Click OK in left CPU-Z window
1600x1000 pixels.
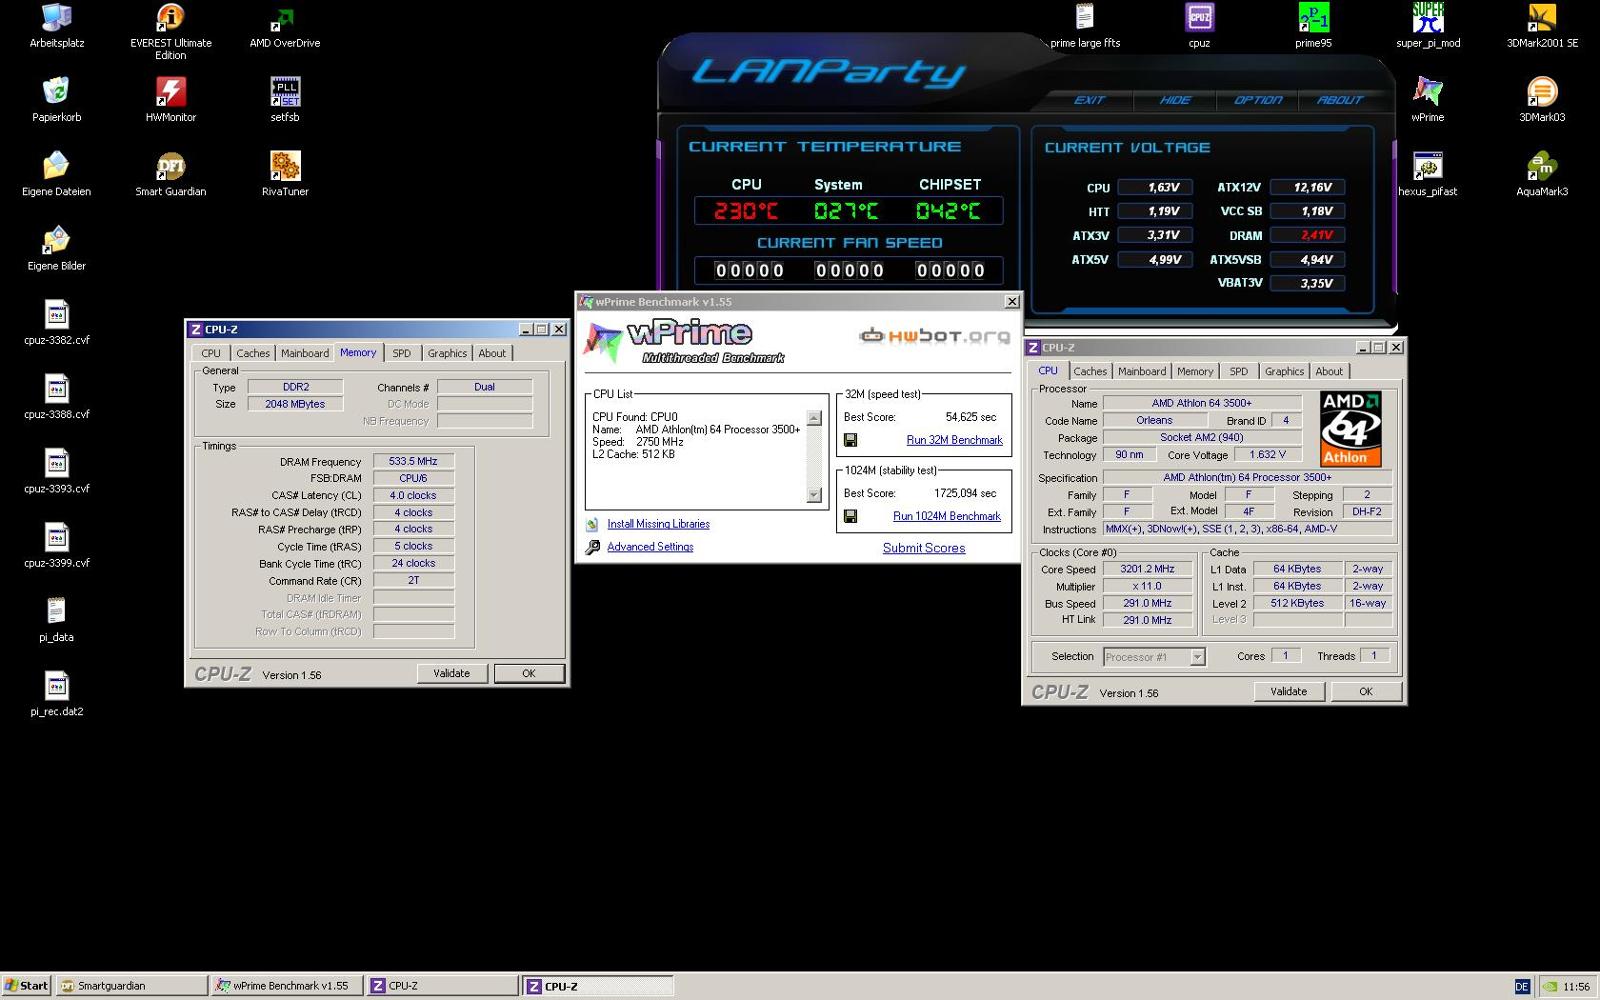coord(529,673)
